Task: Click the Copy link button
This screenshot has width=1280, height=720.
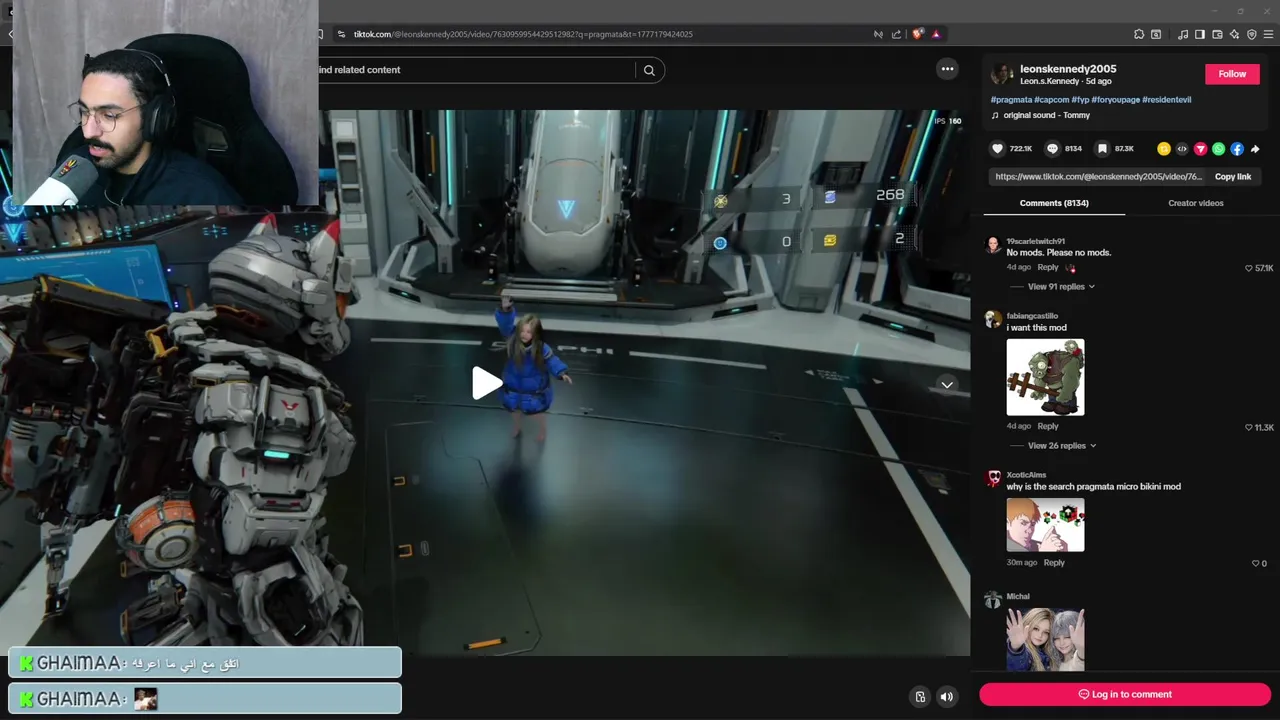Action: (1233, 177)
